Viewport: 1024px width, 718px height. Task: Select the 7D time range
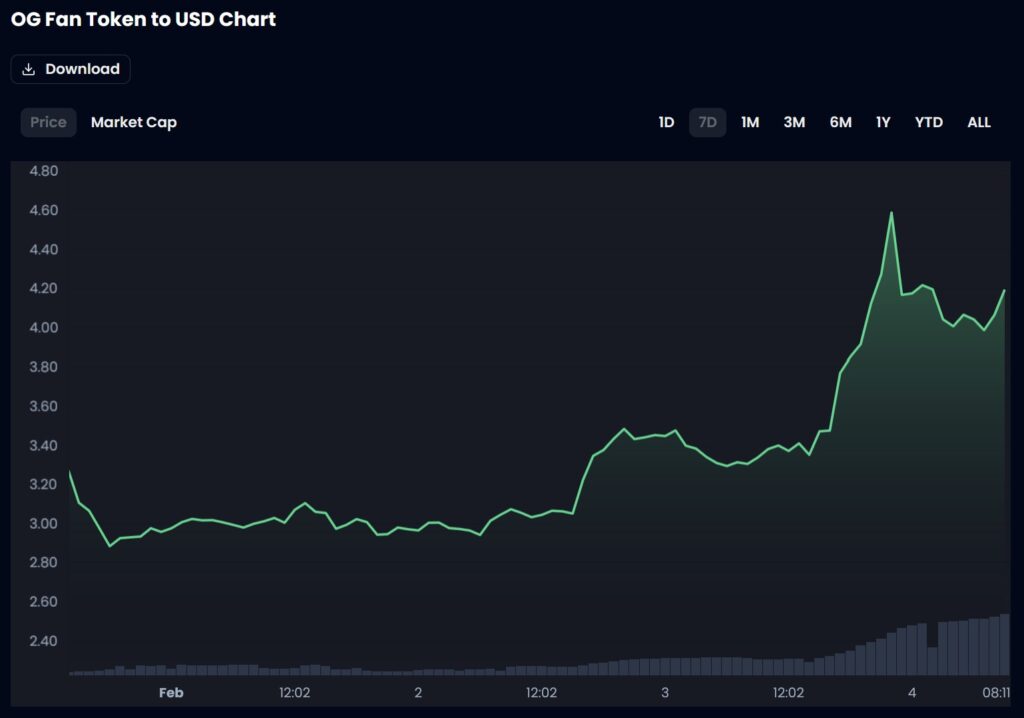click(707, 122)
